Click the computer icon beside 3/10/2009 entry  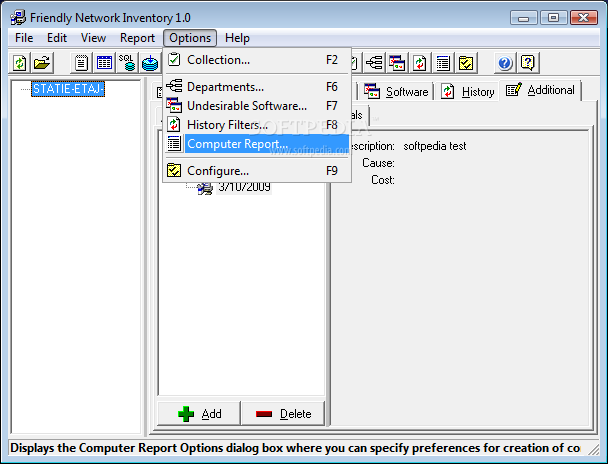pos(204,187)
